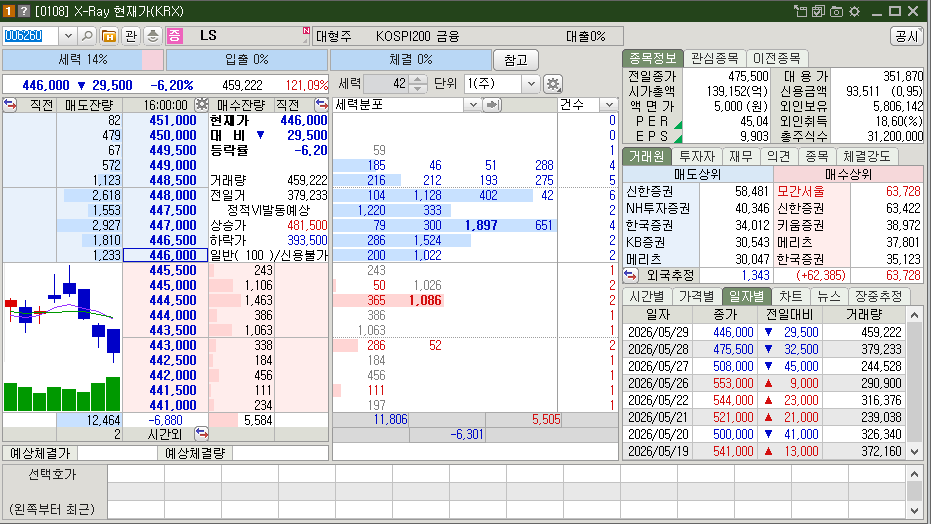Click the 참고 button
The width and height of the screenshot is (931, 524).
[x=515, y=60]
